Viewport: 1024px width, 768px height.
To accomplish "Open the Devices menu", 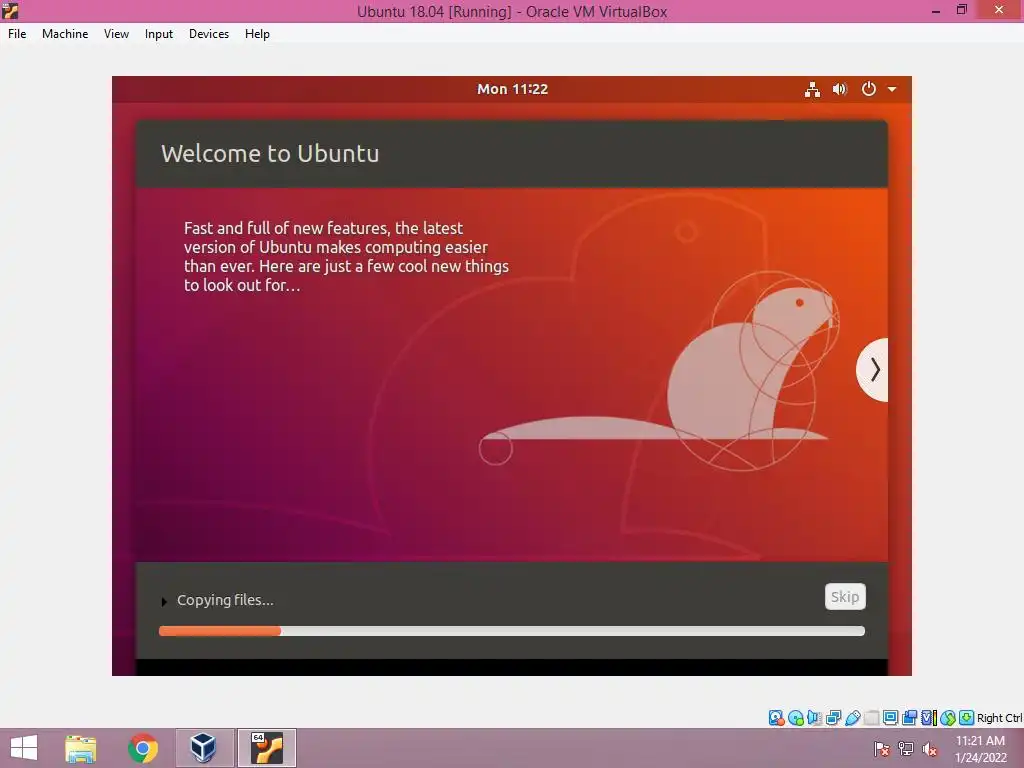I will pos(209,34).
